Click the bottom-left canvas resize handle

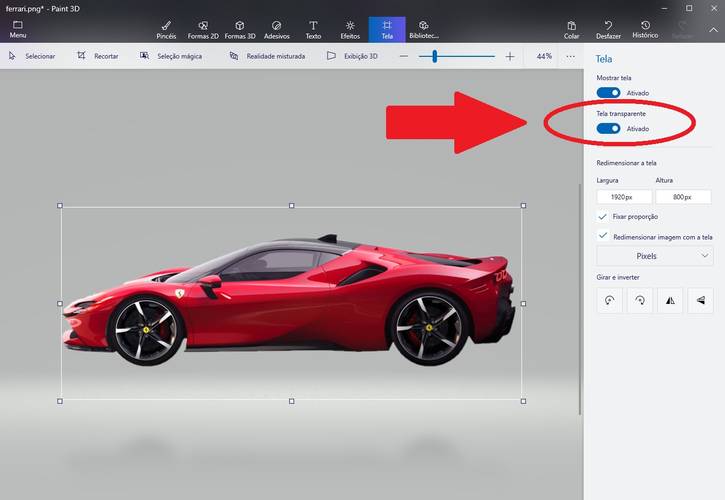tap(60, 401)
